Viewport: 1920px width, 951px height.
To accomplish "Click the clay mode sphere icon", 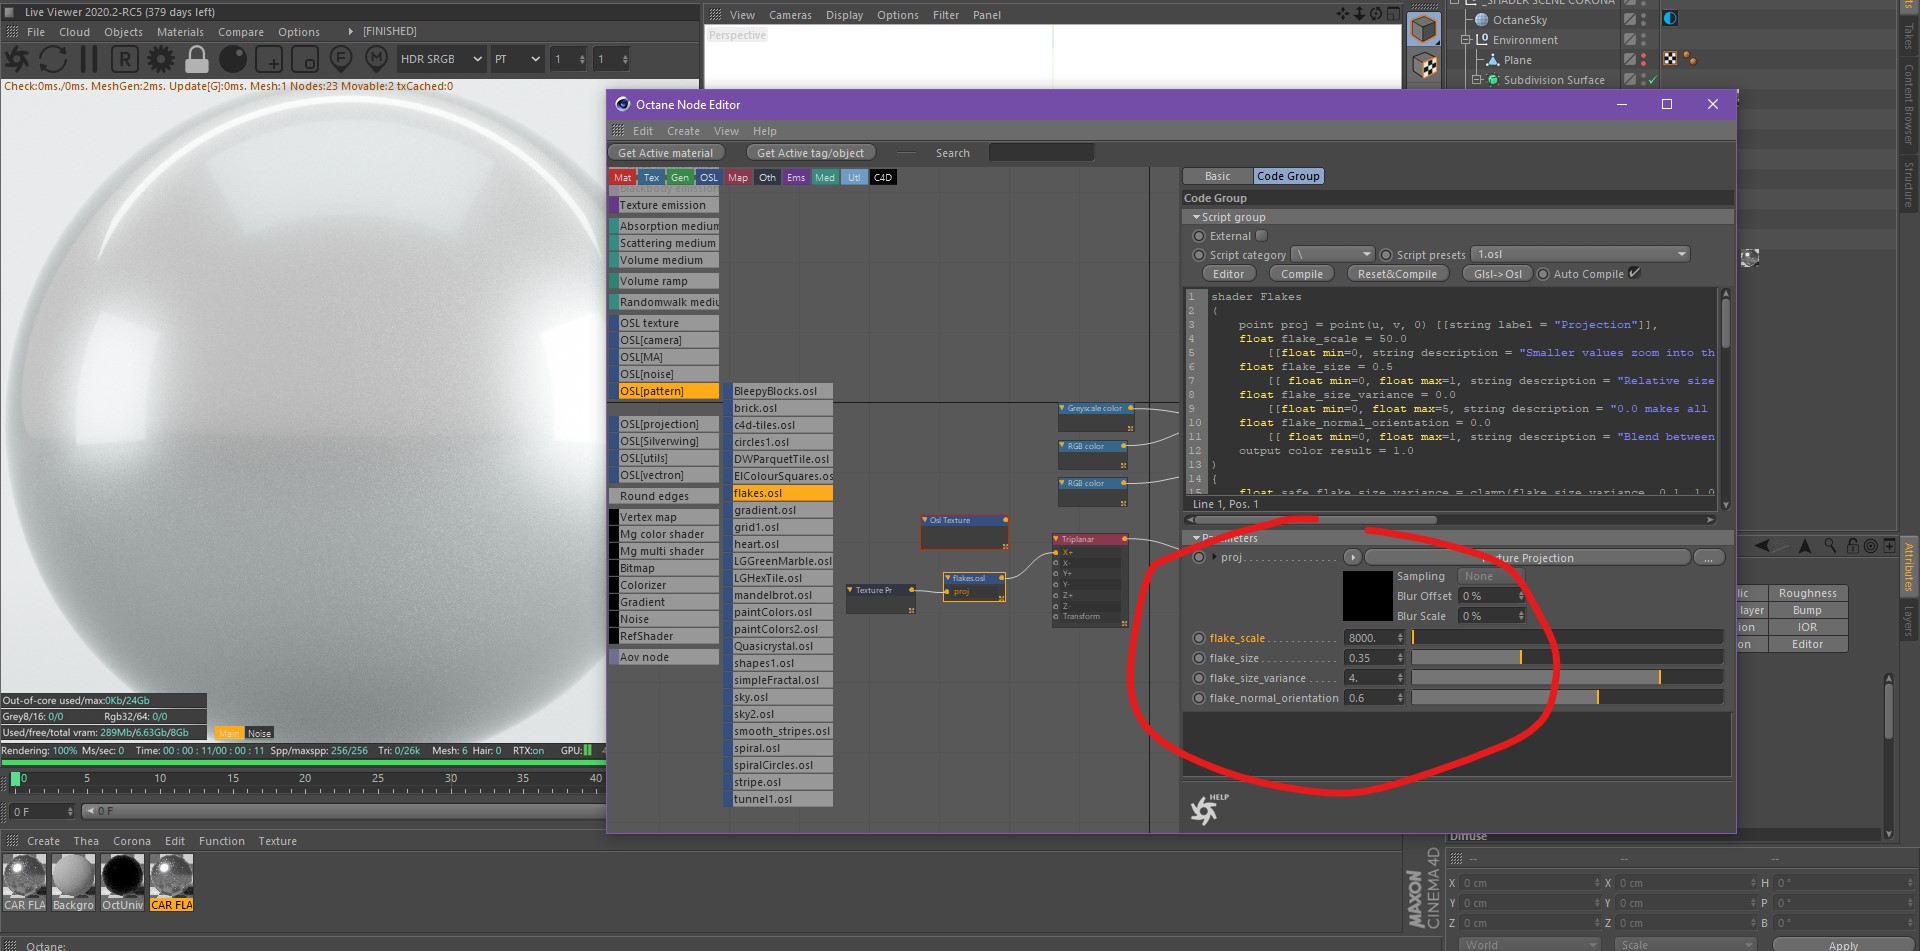I will point(233,59).
